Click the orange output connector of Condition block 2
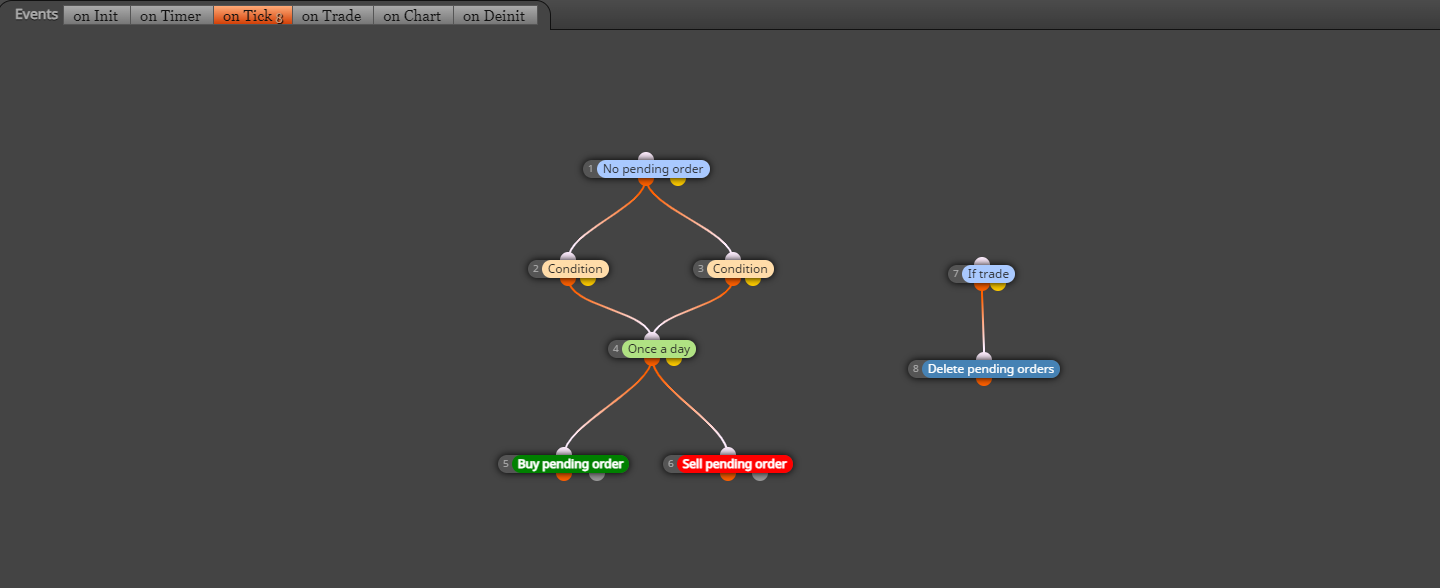This screenshot has height=588, width=1440. pos(568,280)
